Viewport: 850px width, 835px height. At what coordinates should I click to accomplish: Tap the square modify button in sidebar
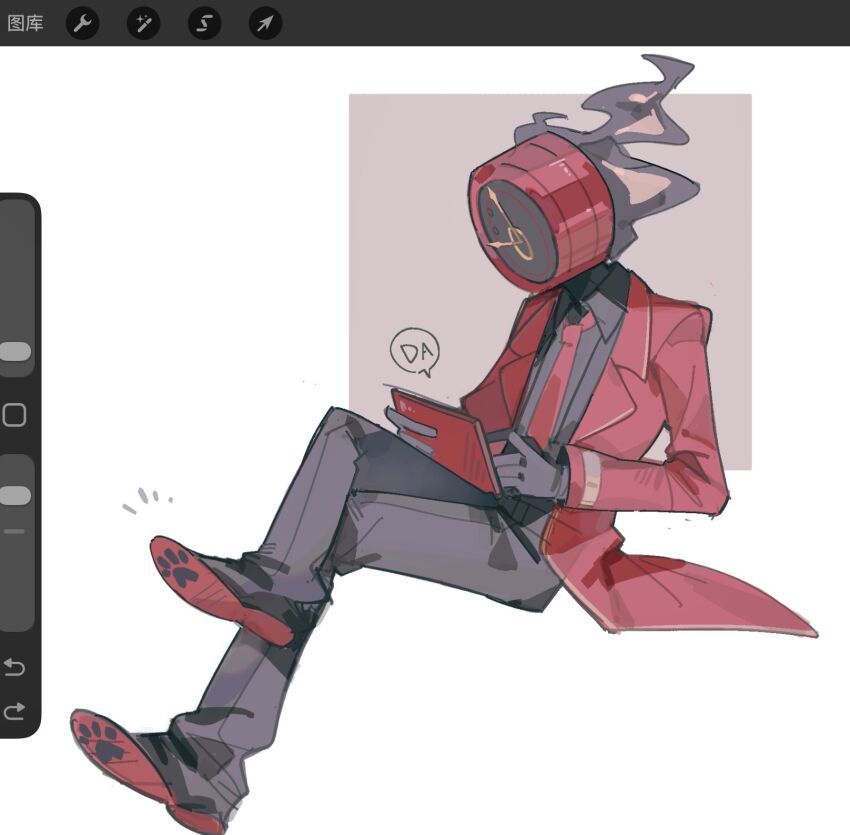point(14,415)
